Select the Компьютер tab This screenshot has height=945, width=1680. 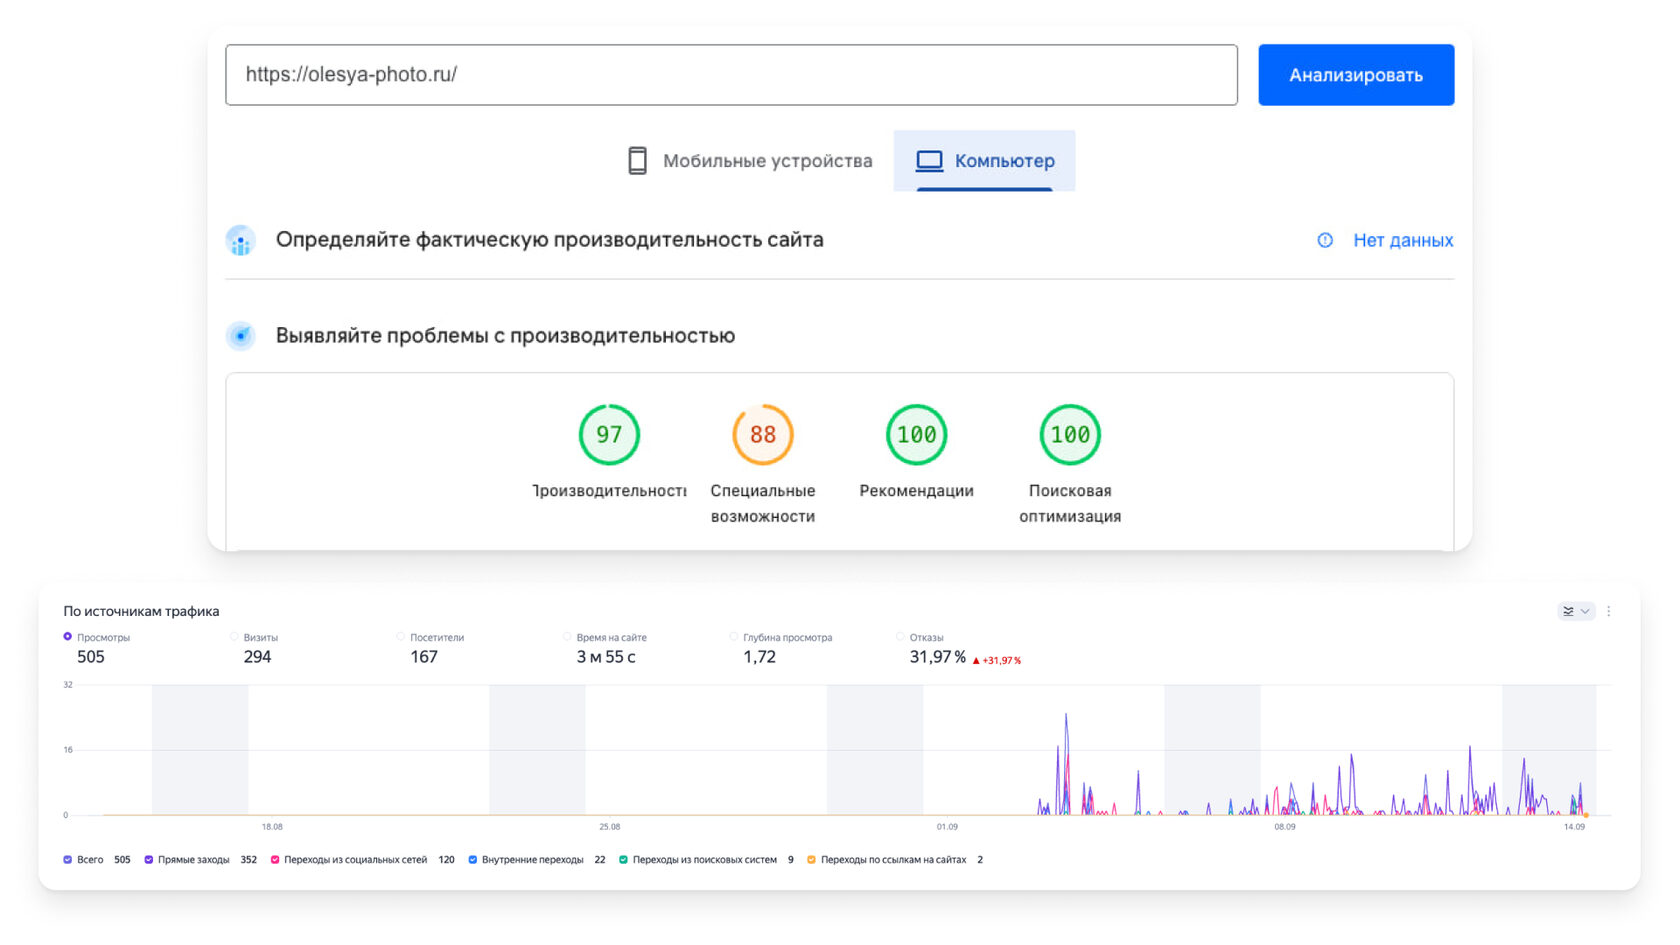(985, 161)
